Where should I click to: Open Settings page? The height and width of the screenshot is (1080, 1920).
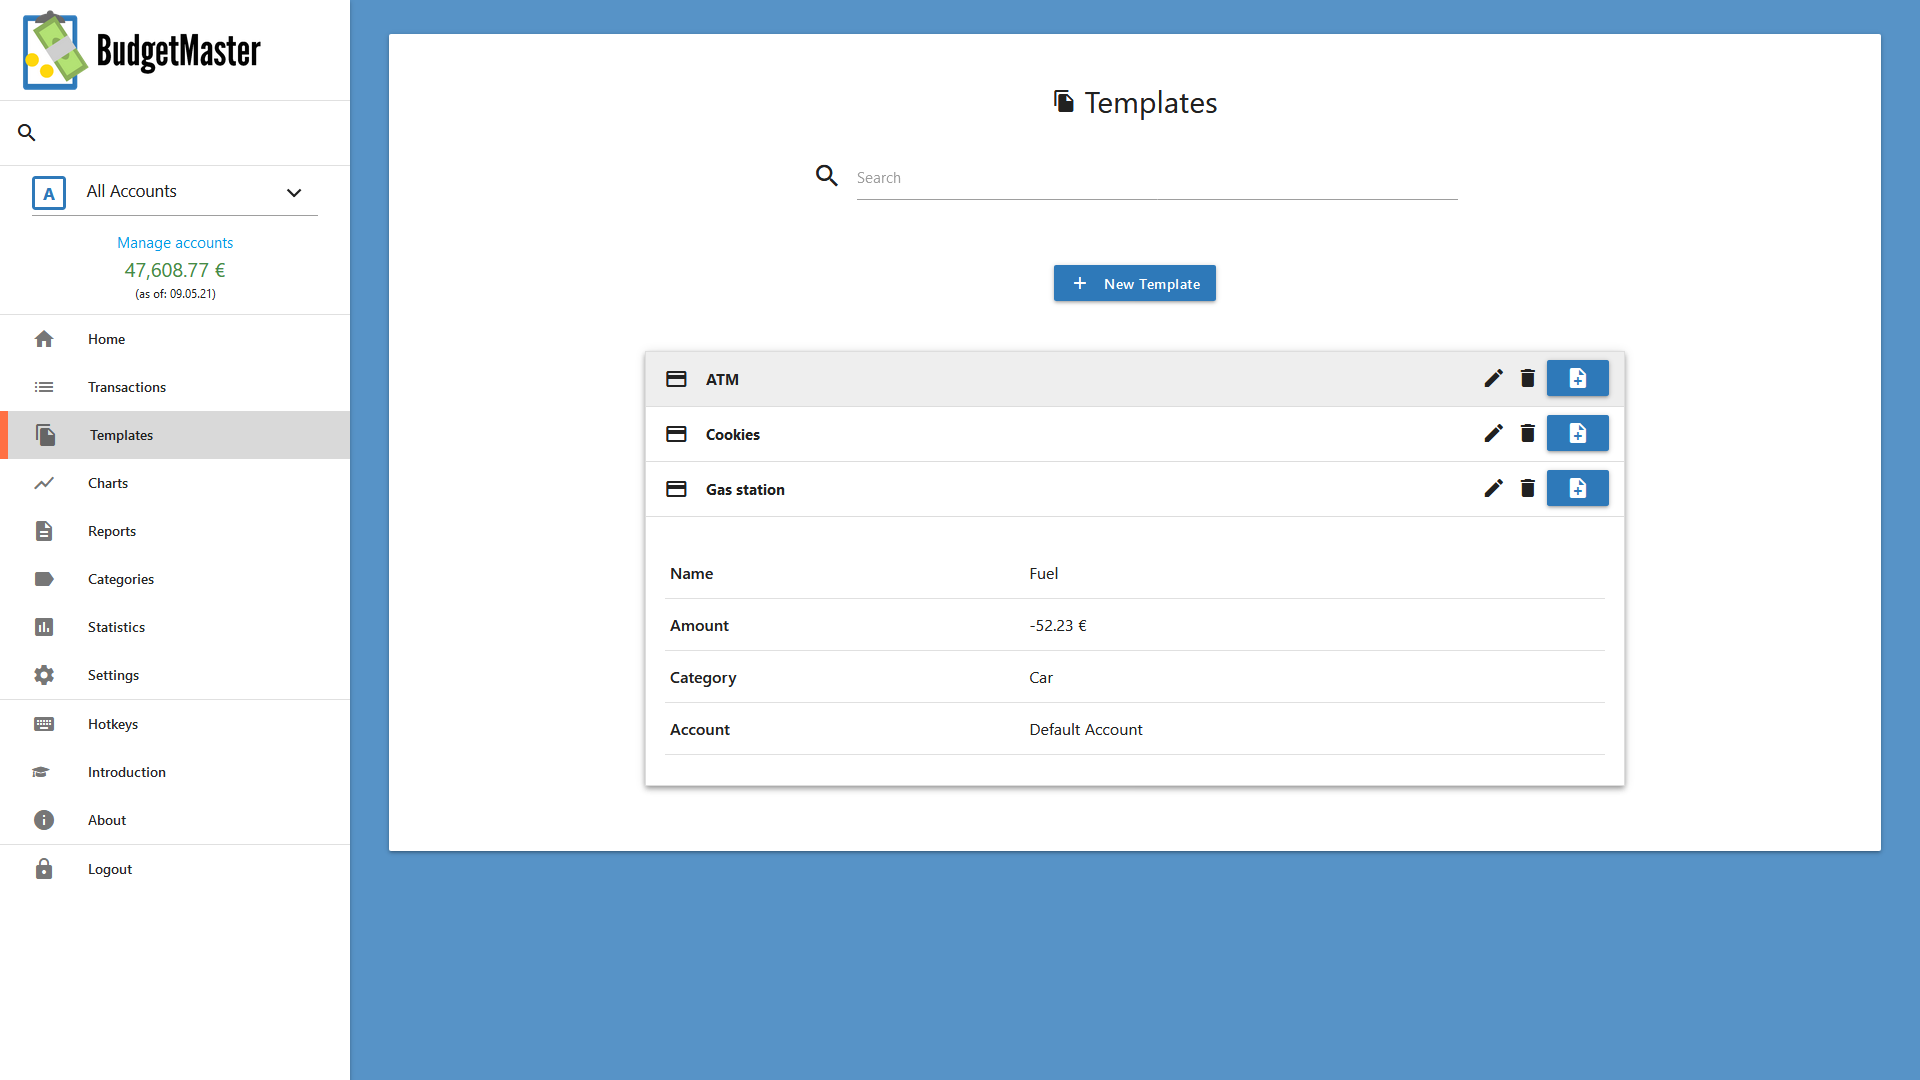113,675
